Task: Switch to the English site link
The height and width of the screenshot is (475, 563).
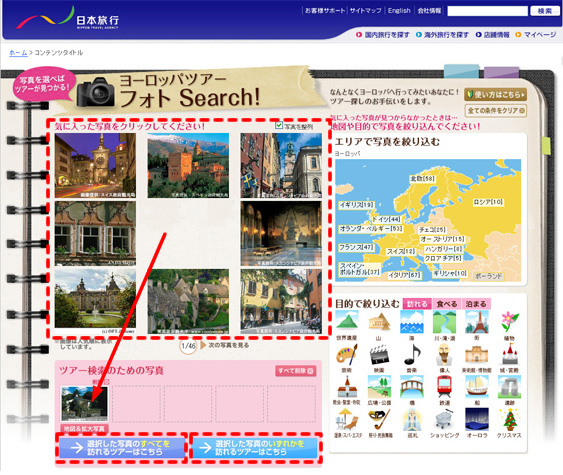Action: tap(399, 11)
